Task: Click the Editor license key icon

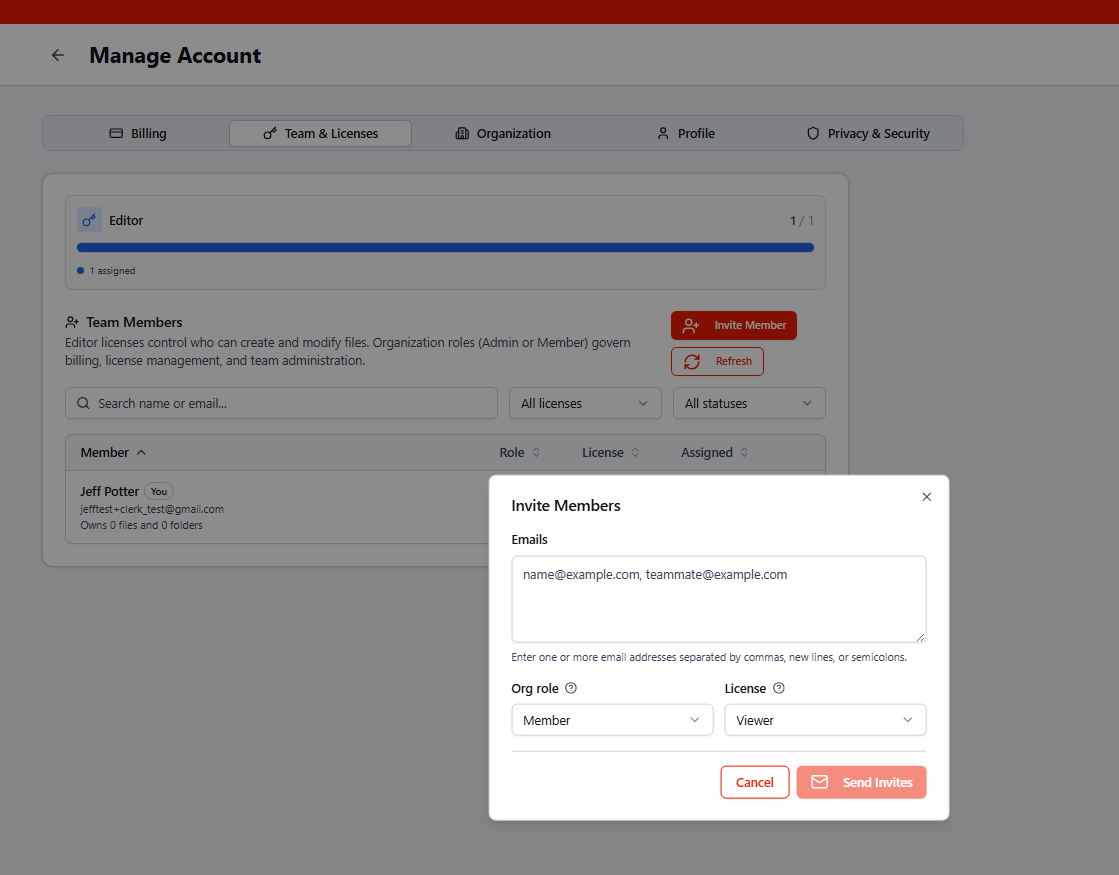Action: [89, 220]
